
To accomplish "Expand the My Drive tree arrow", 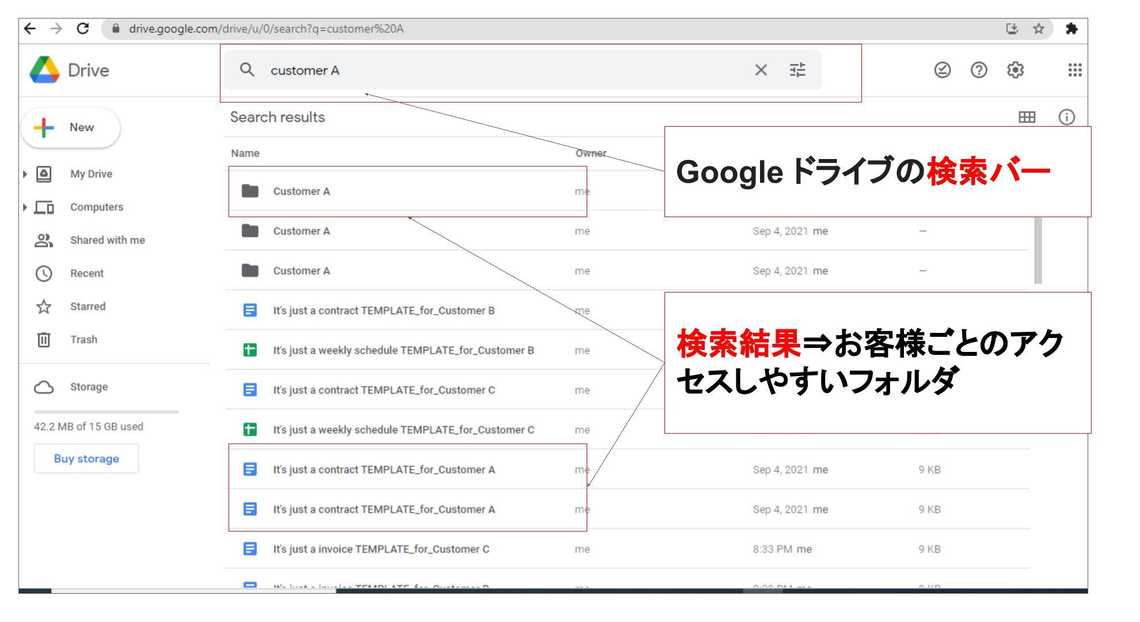I will click(x=25, y=174).
